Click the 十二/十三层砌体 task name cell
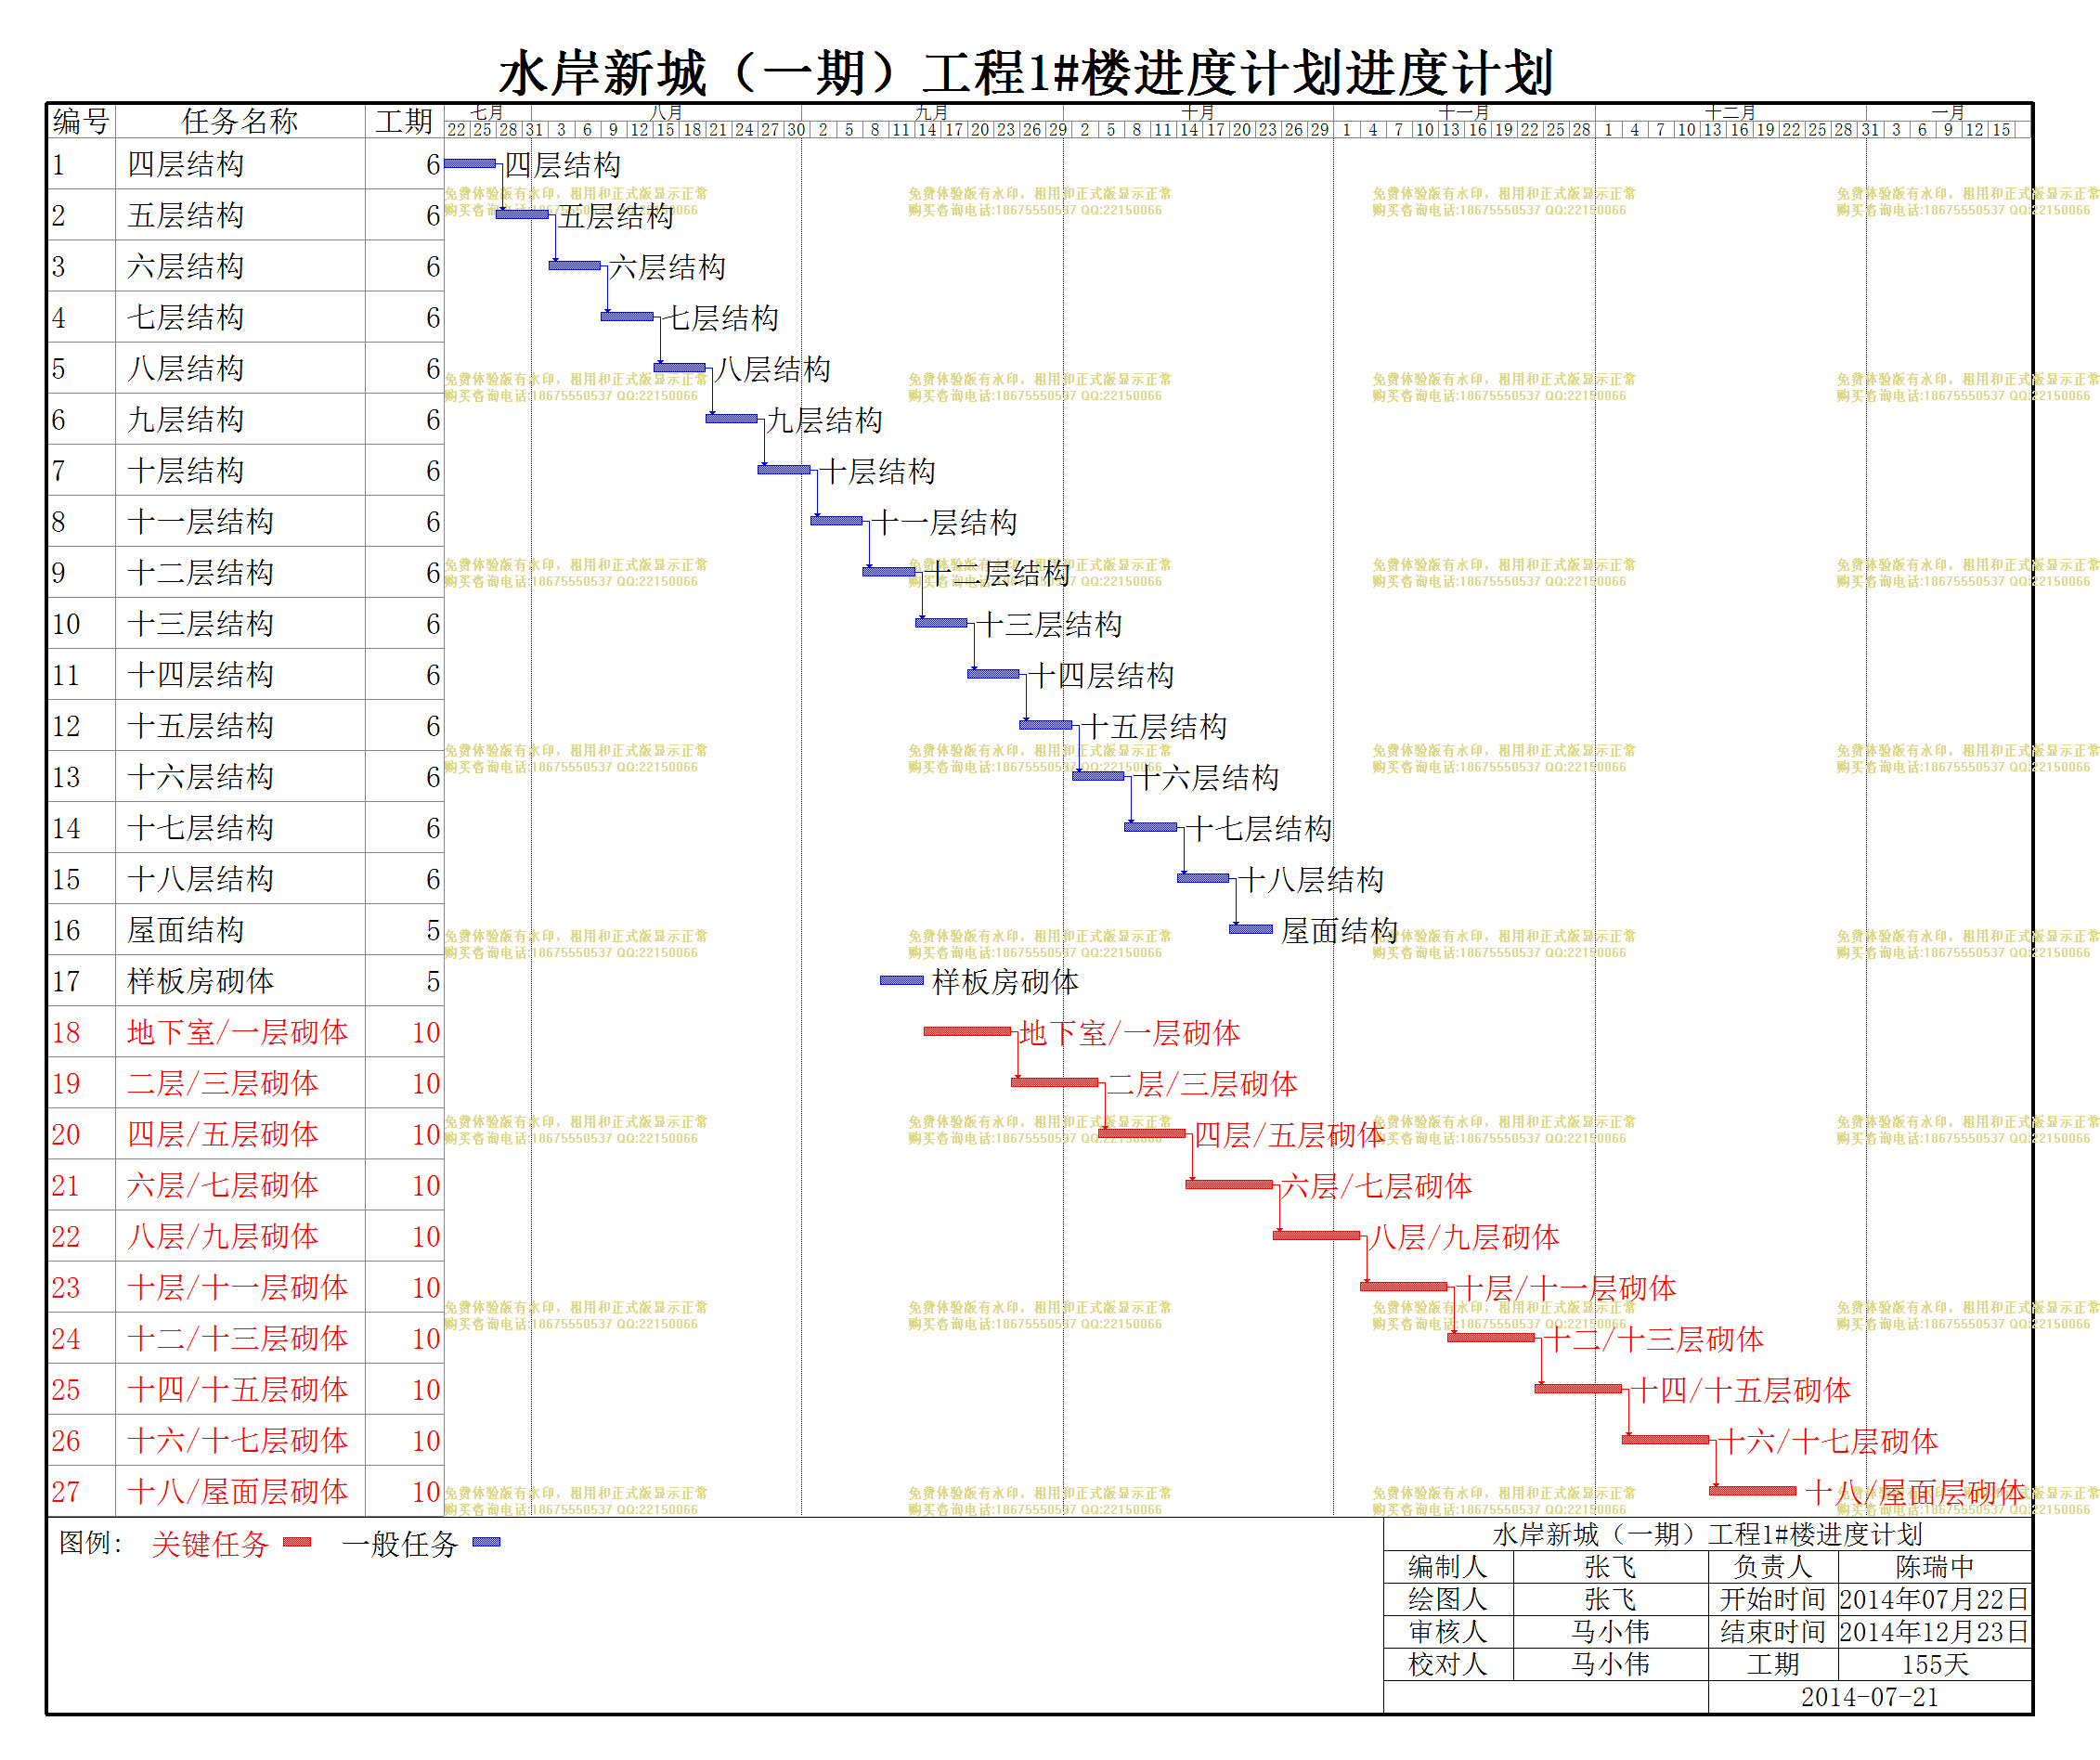This screenshot has height=1760, width=2100. pos(240,1337)
